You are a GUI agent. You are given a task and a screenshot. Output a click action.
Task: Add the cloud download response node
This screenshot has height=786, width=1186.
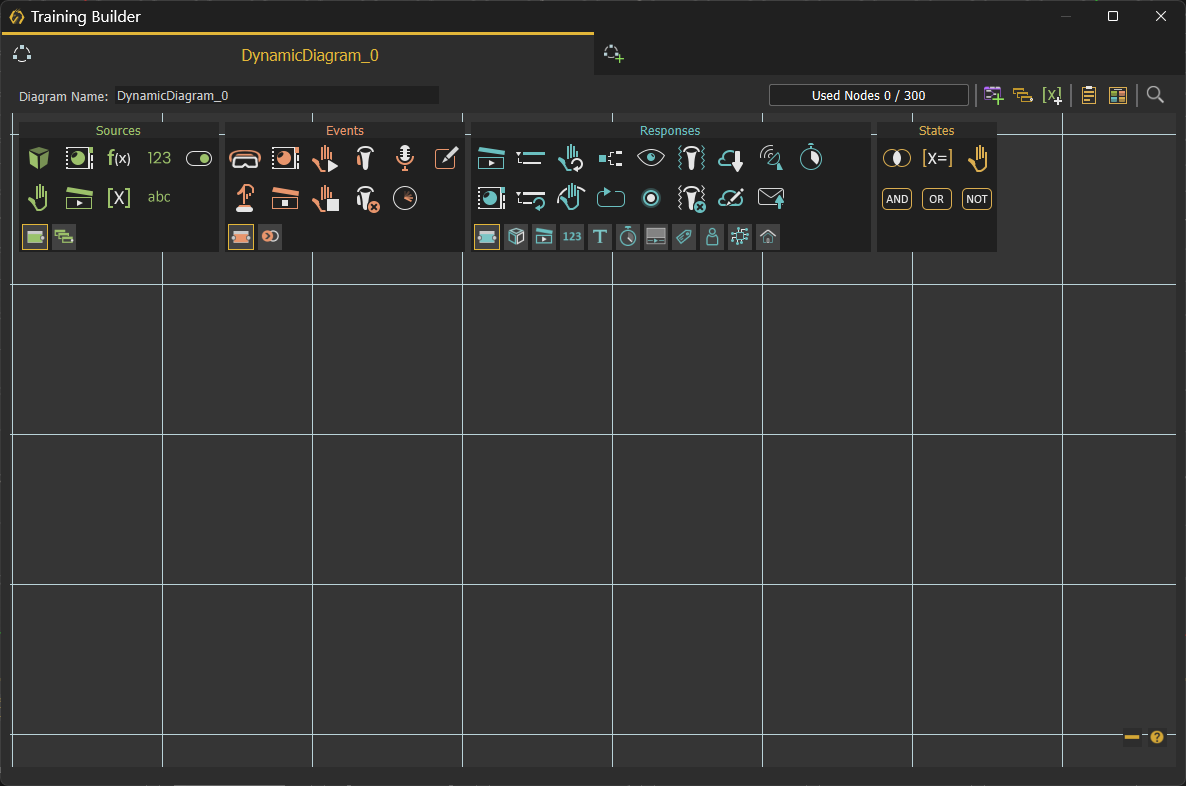[731, 159]
